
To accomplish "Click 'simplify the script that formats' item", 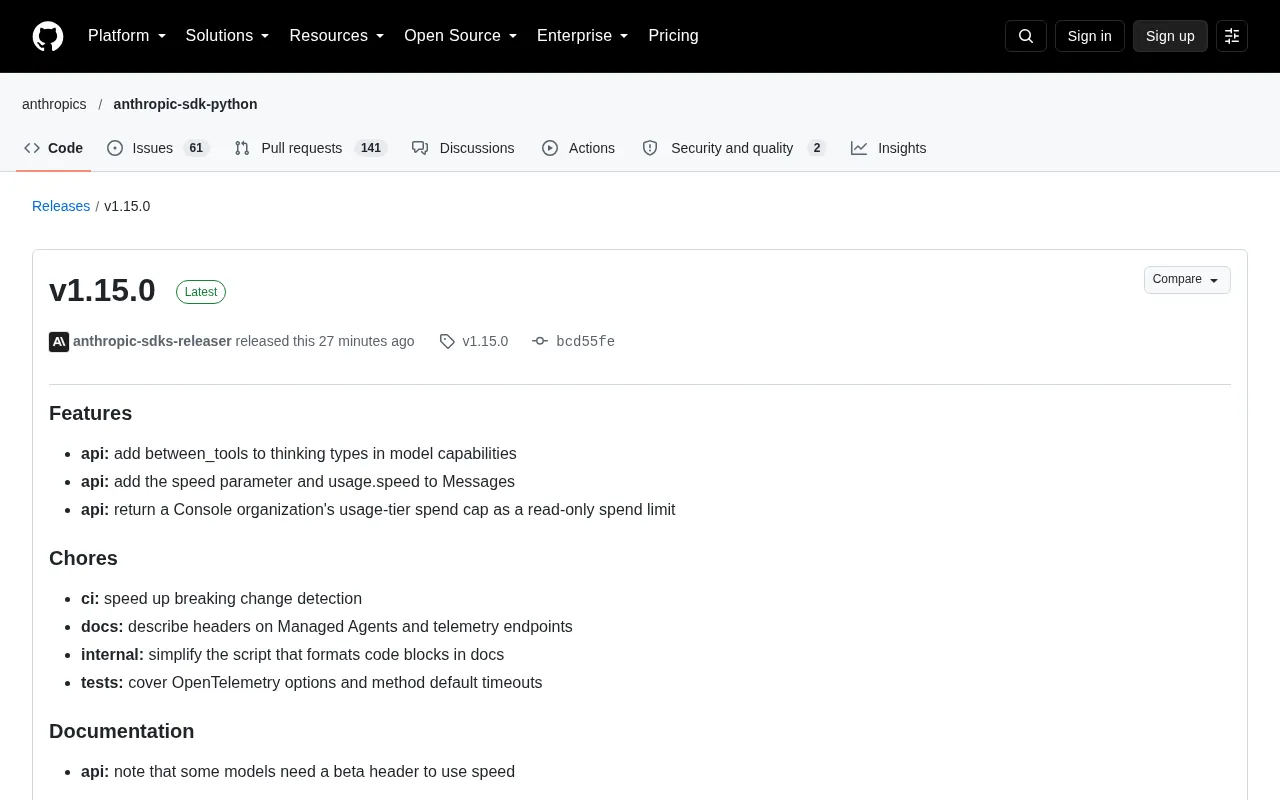I will click(x=292, y=655).
